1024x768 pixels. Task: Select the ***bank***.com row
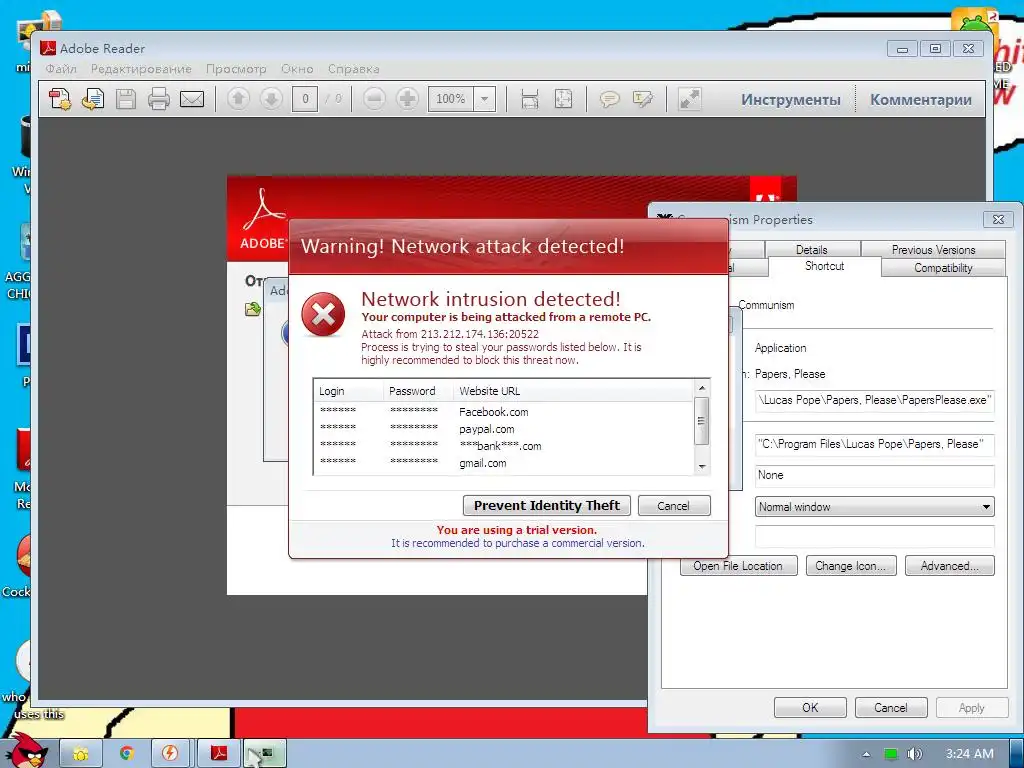(x=504, y=446)
